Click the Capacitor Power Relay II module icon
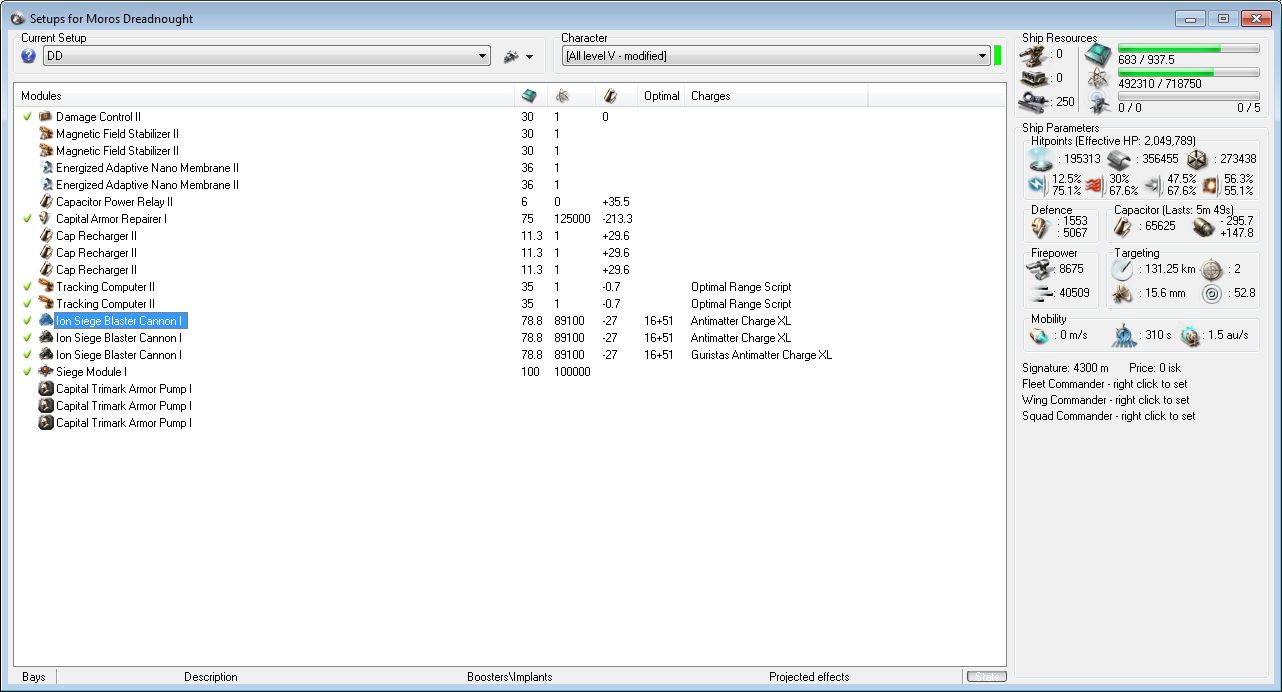This screenshot has width=1282, height=692. click(45, 202)
